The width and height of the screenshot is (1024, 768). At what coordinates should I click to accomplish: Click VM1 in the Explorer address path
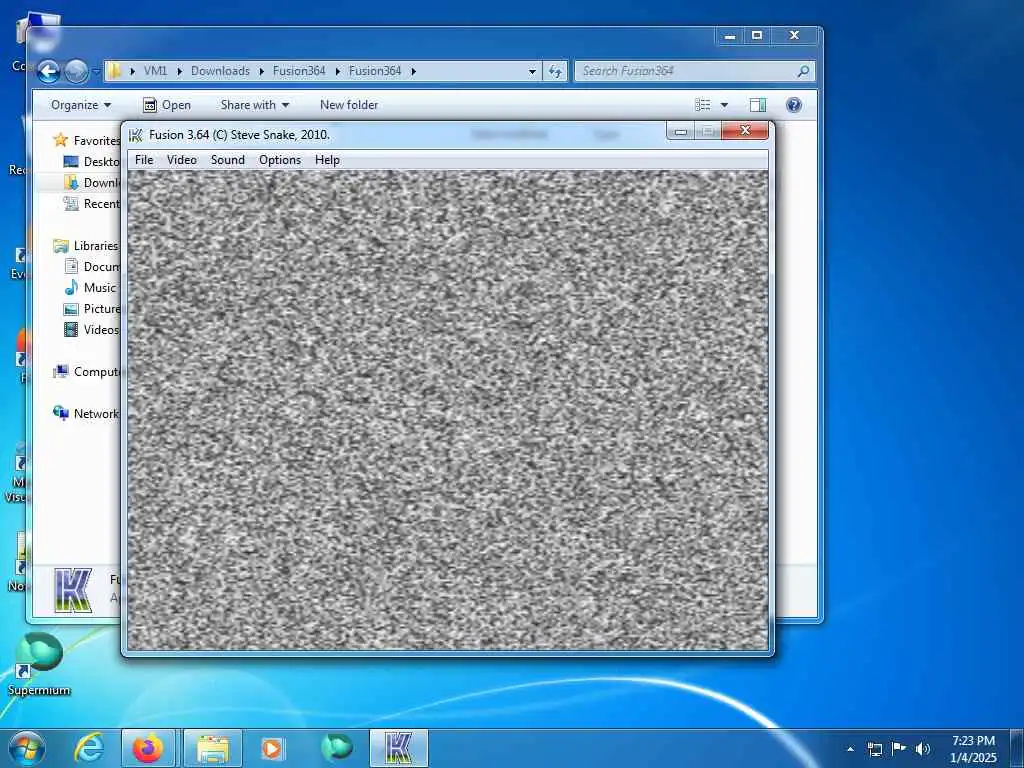pyautogui.click(x=155, y=71)
